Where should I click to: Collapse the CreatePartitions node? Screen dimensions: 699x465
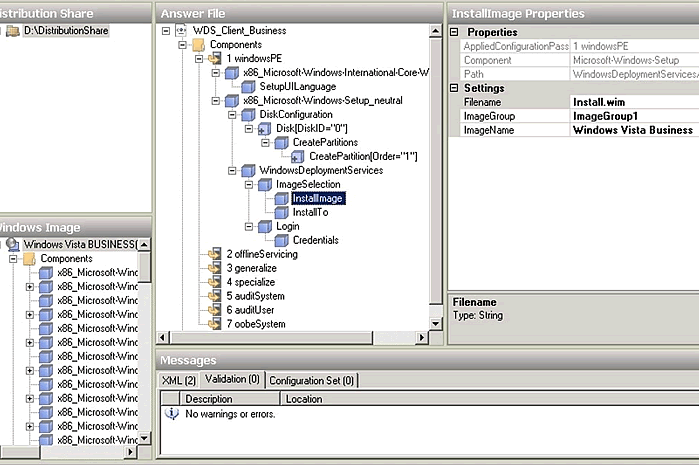265,142
